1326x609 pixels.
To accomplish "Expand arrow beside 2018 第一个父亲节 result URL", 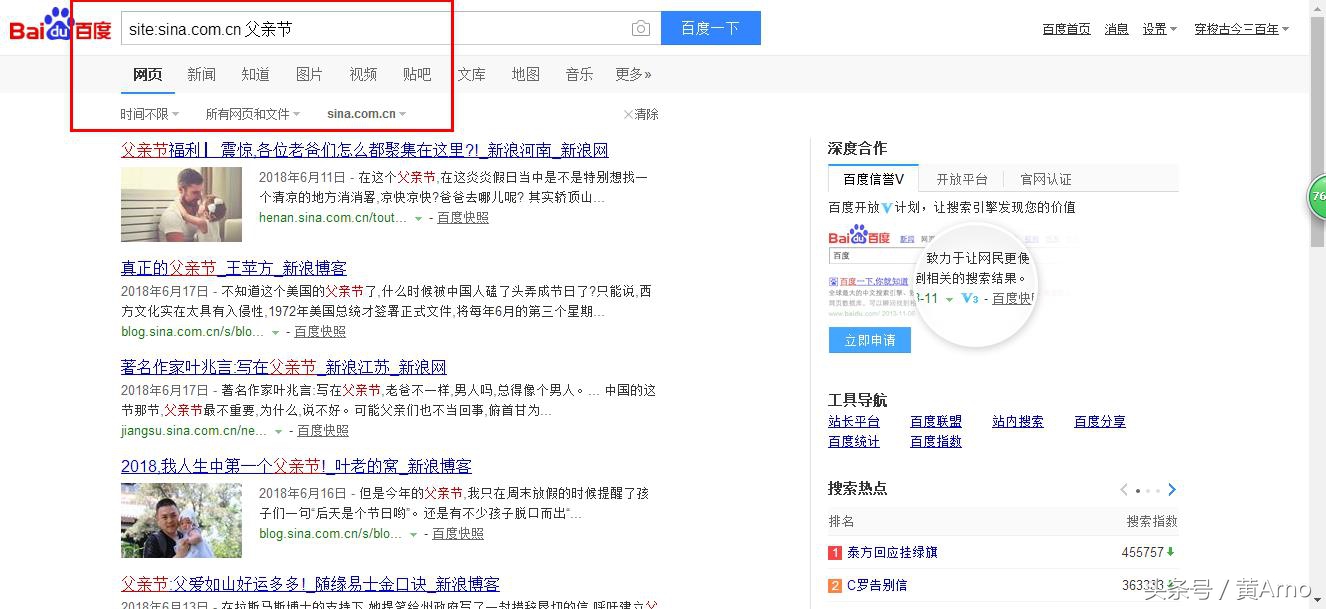I will coord(413,535).
